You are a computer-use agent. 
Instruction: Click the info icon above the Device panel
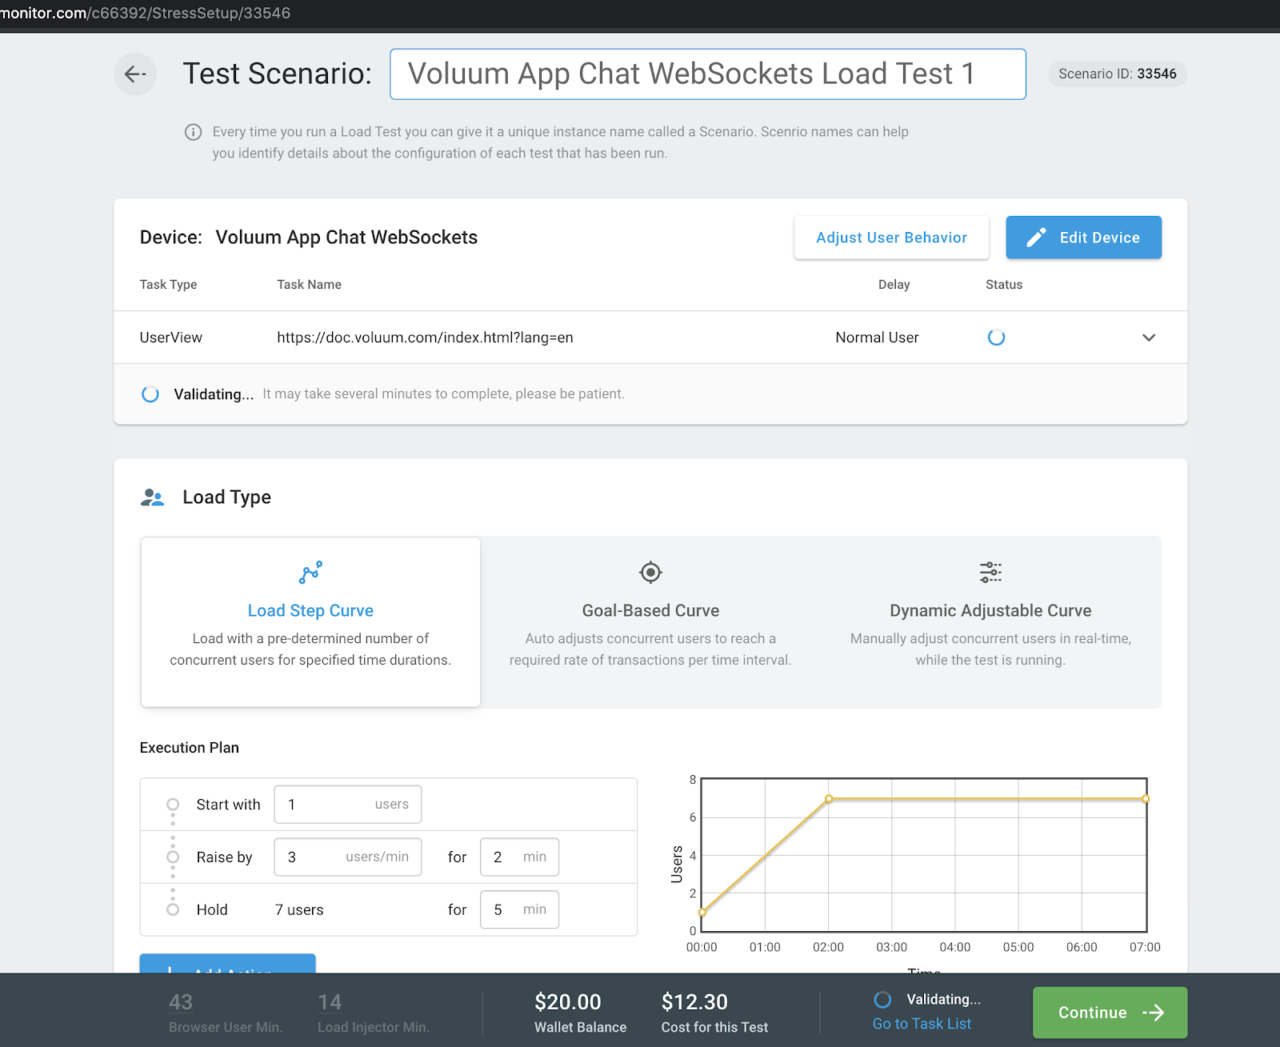(191, 131)
